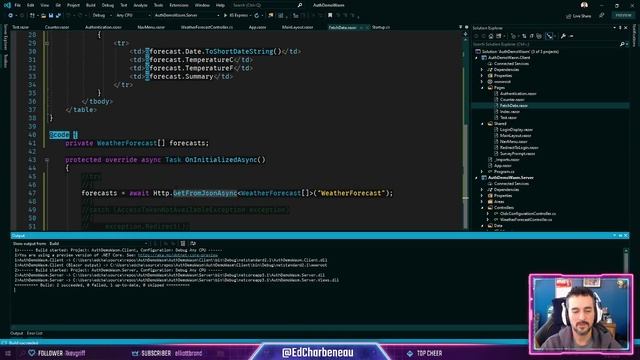Collapse the Shared folder in Solution Explorer

point(482,124)
